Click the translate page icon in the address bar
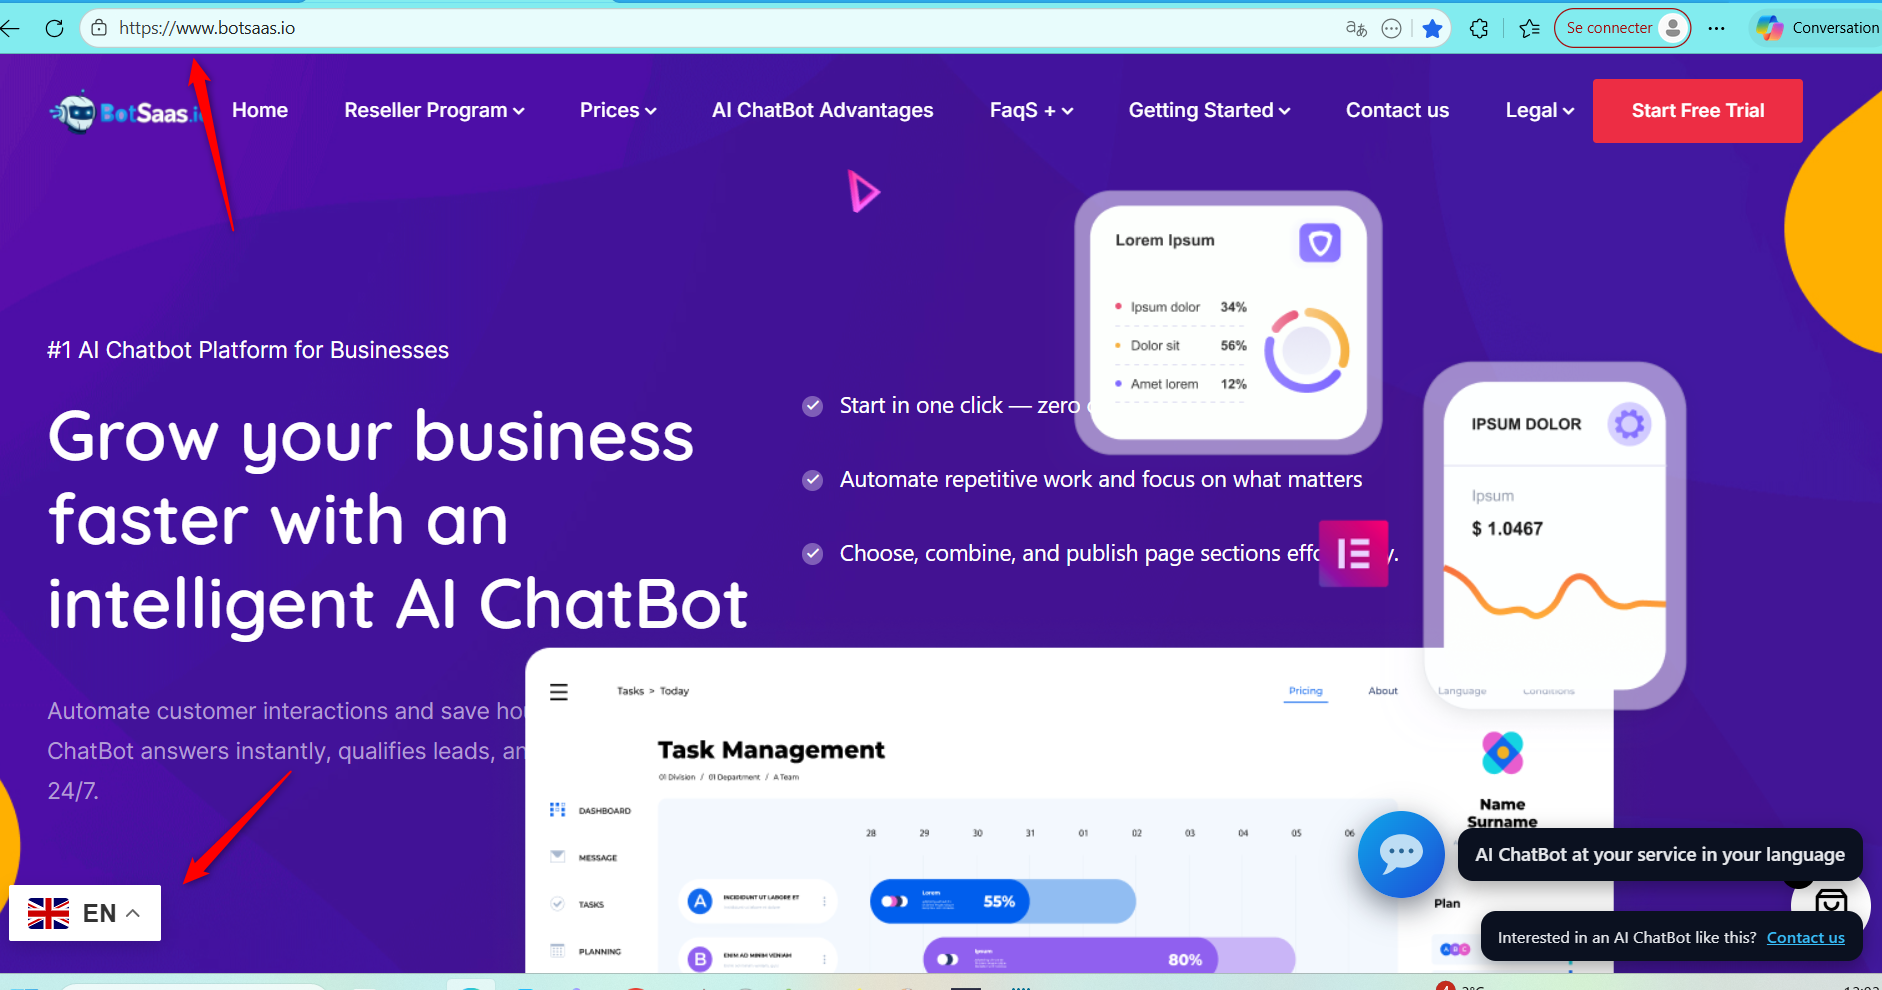Viewport: 1882px width, 990px height. [x=1356, y=28]
